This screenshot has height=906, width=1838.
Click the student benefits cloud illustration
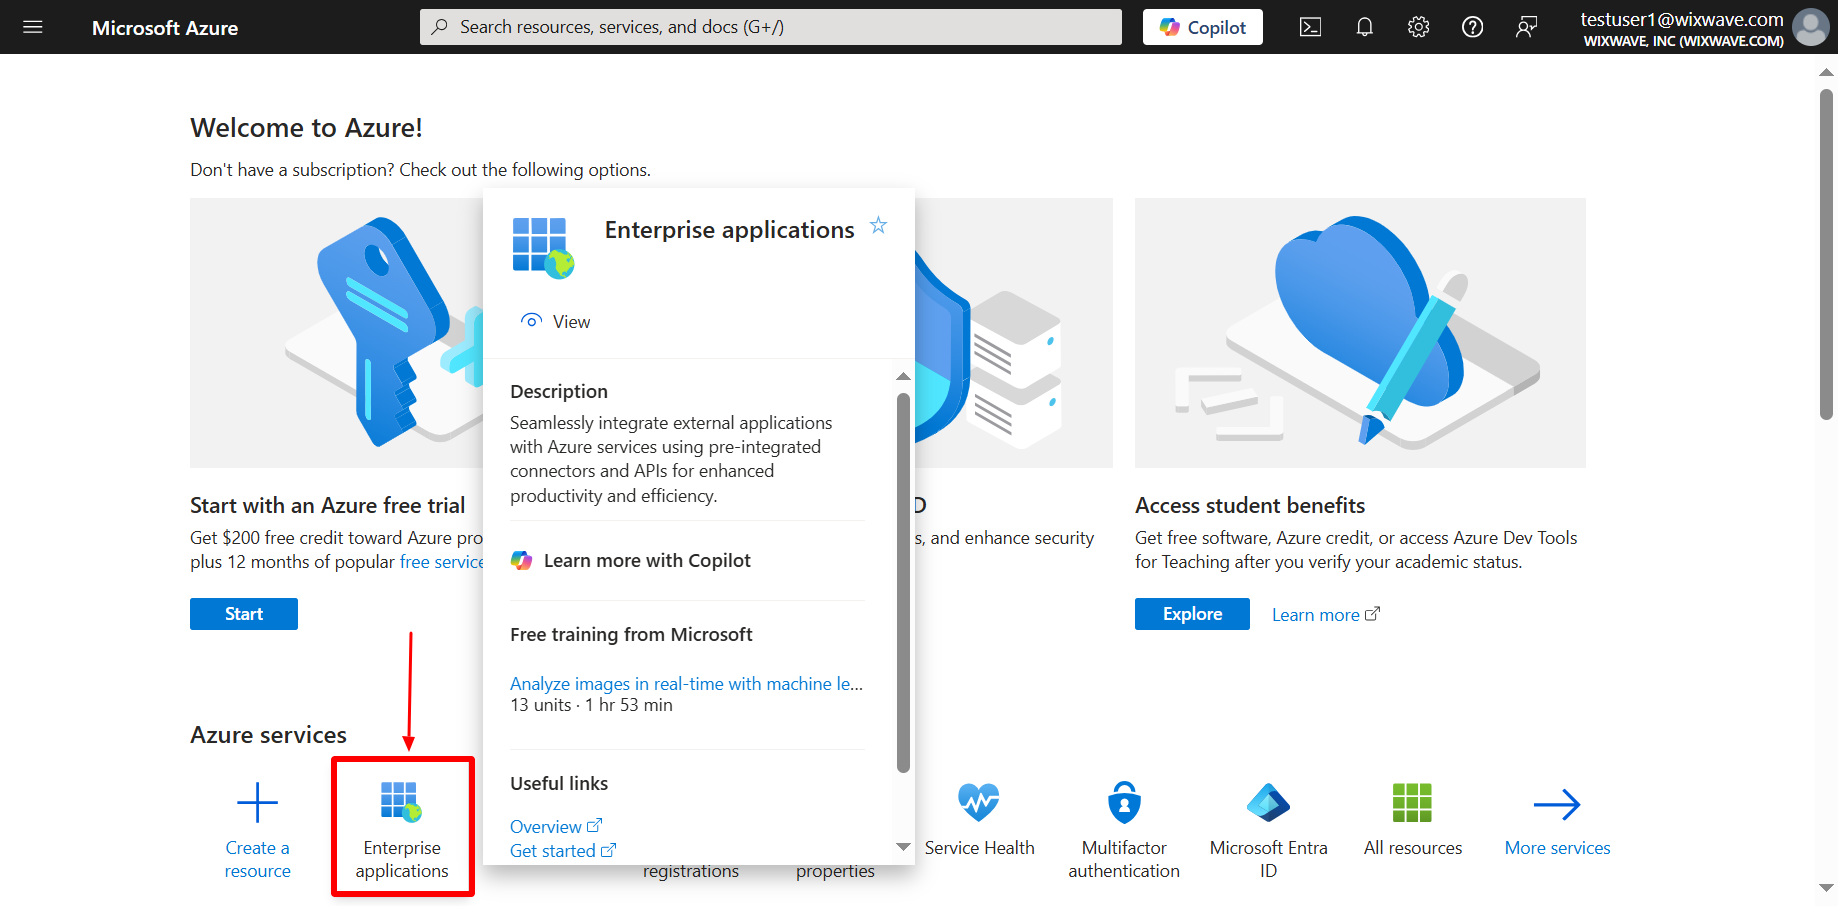click(x=1360, y=333)
